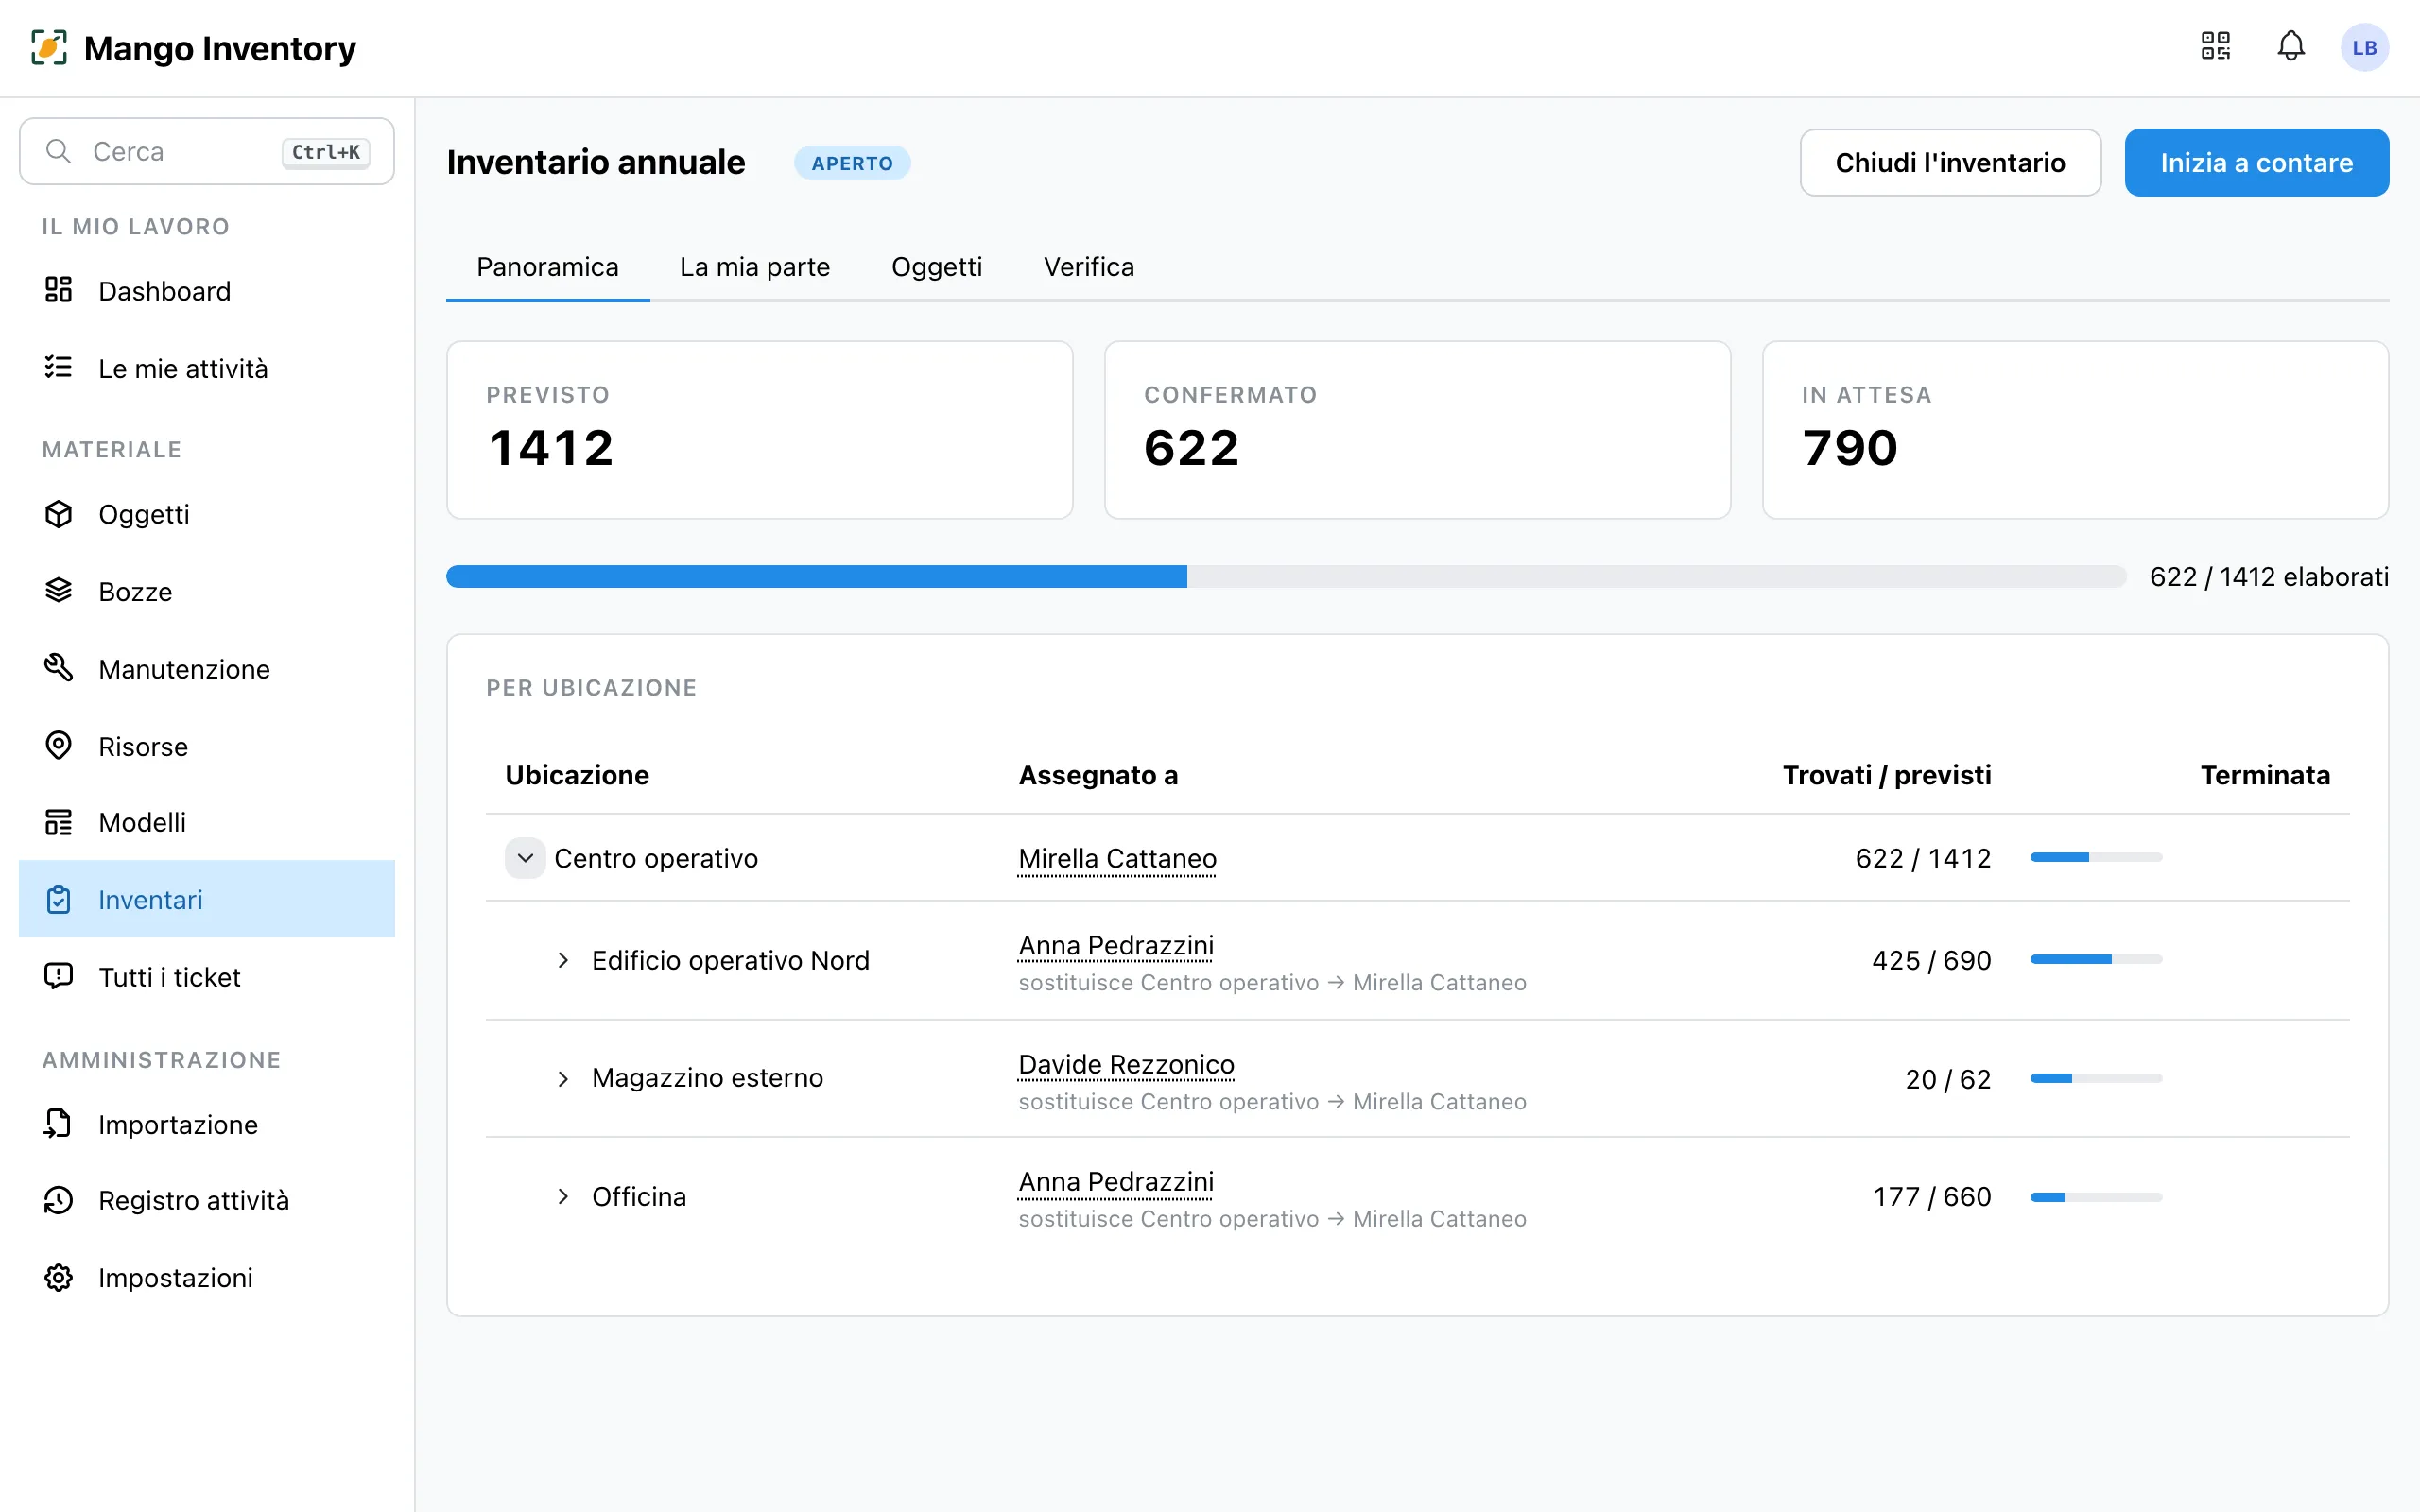Image resolution: width=2420 pixels, height=1512 pixels.
Task: Click the APERTO status badge
Action: pyautogui.click(x=852, y=163)
